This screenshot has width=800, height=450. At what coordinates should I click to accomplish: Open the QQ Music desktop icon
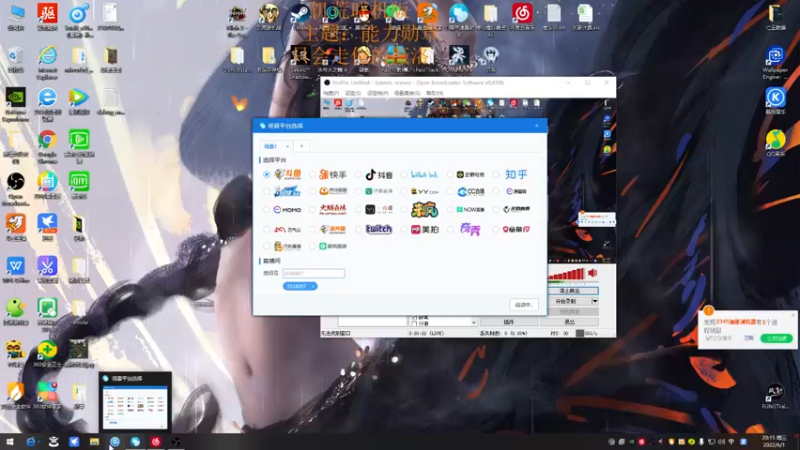tap(775, 143)
